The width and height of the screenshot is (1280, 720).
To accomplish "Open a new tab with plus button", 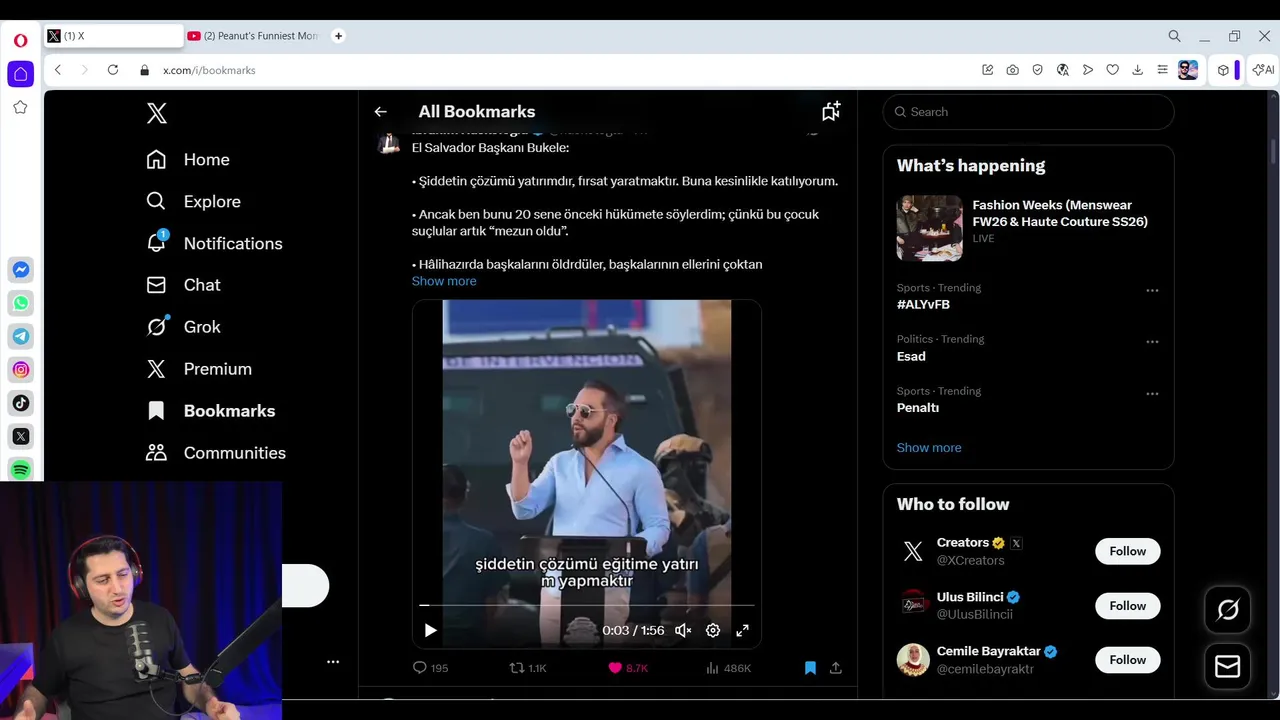I will pos(338,36).
